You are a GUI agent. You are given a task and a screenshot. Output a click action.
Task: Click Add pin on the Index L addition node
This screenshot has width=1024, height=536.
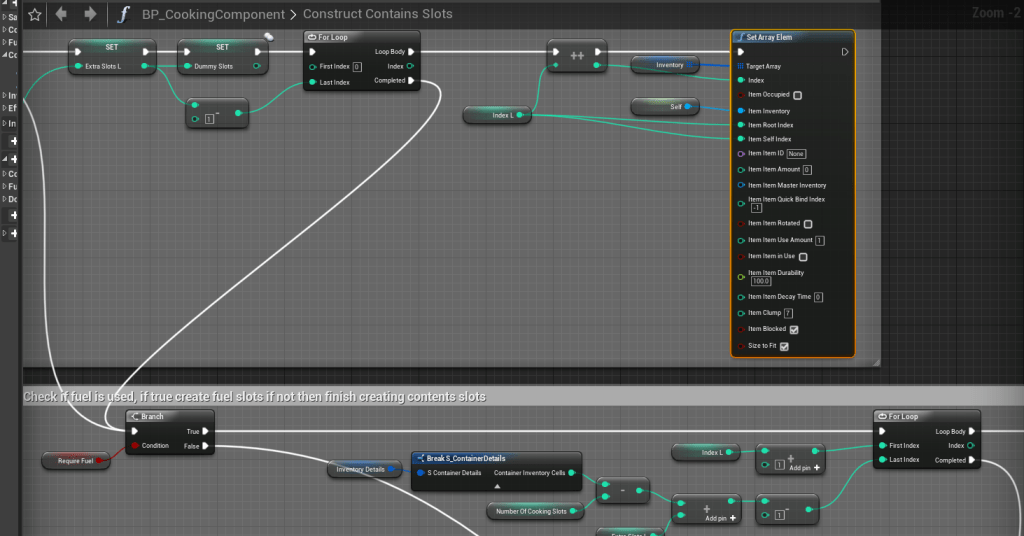click(x=805, y=467)
